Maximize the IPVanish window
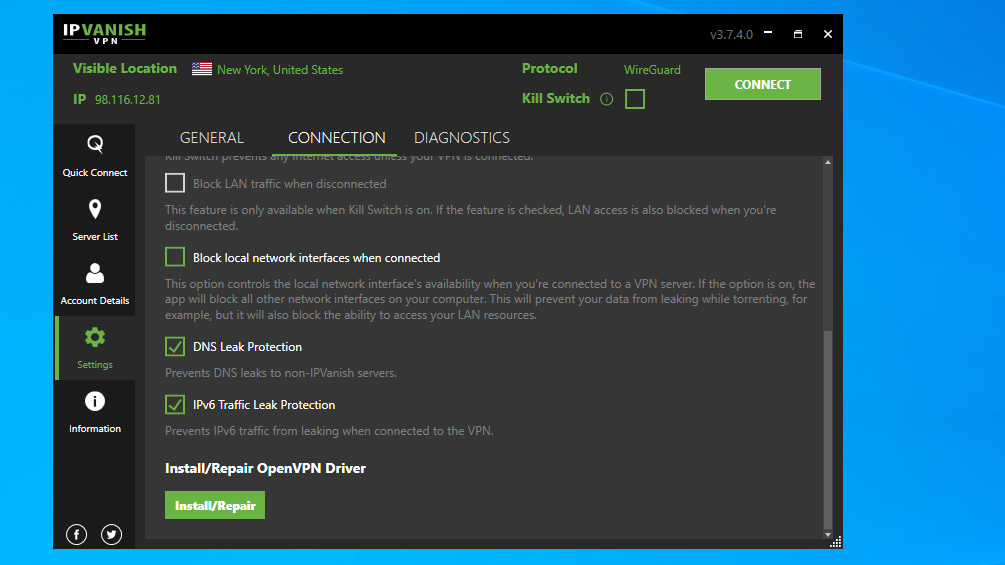Image resolution: width=1005 pixels, height=565 pixels. 798,34
